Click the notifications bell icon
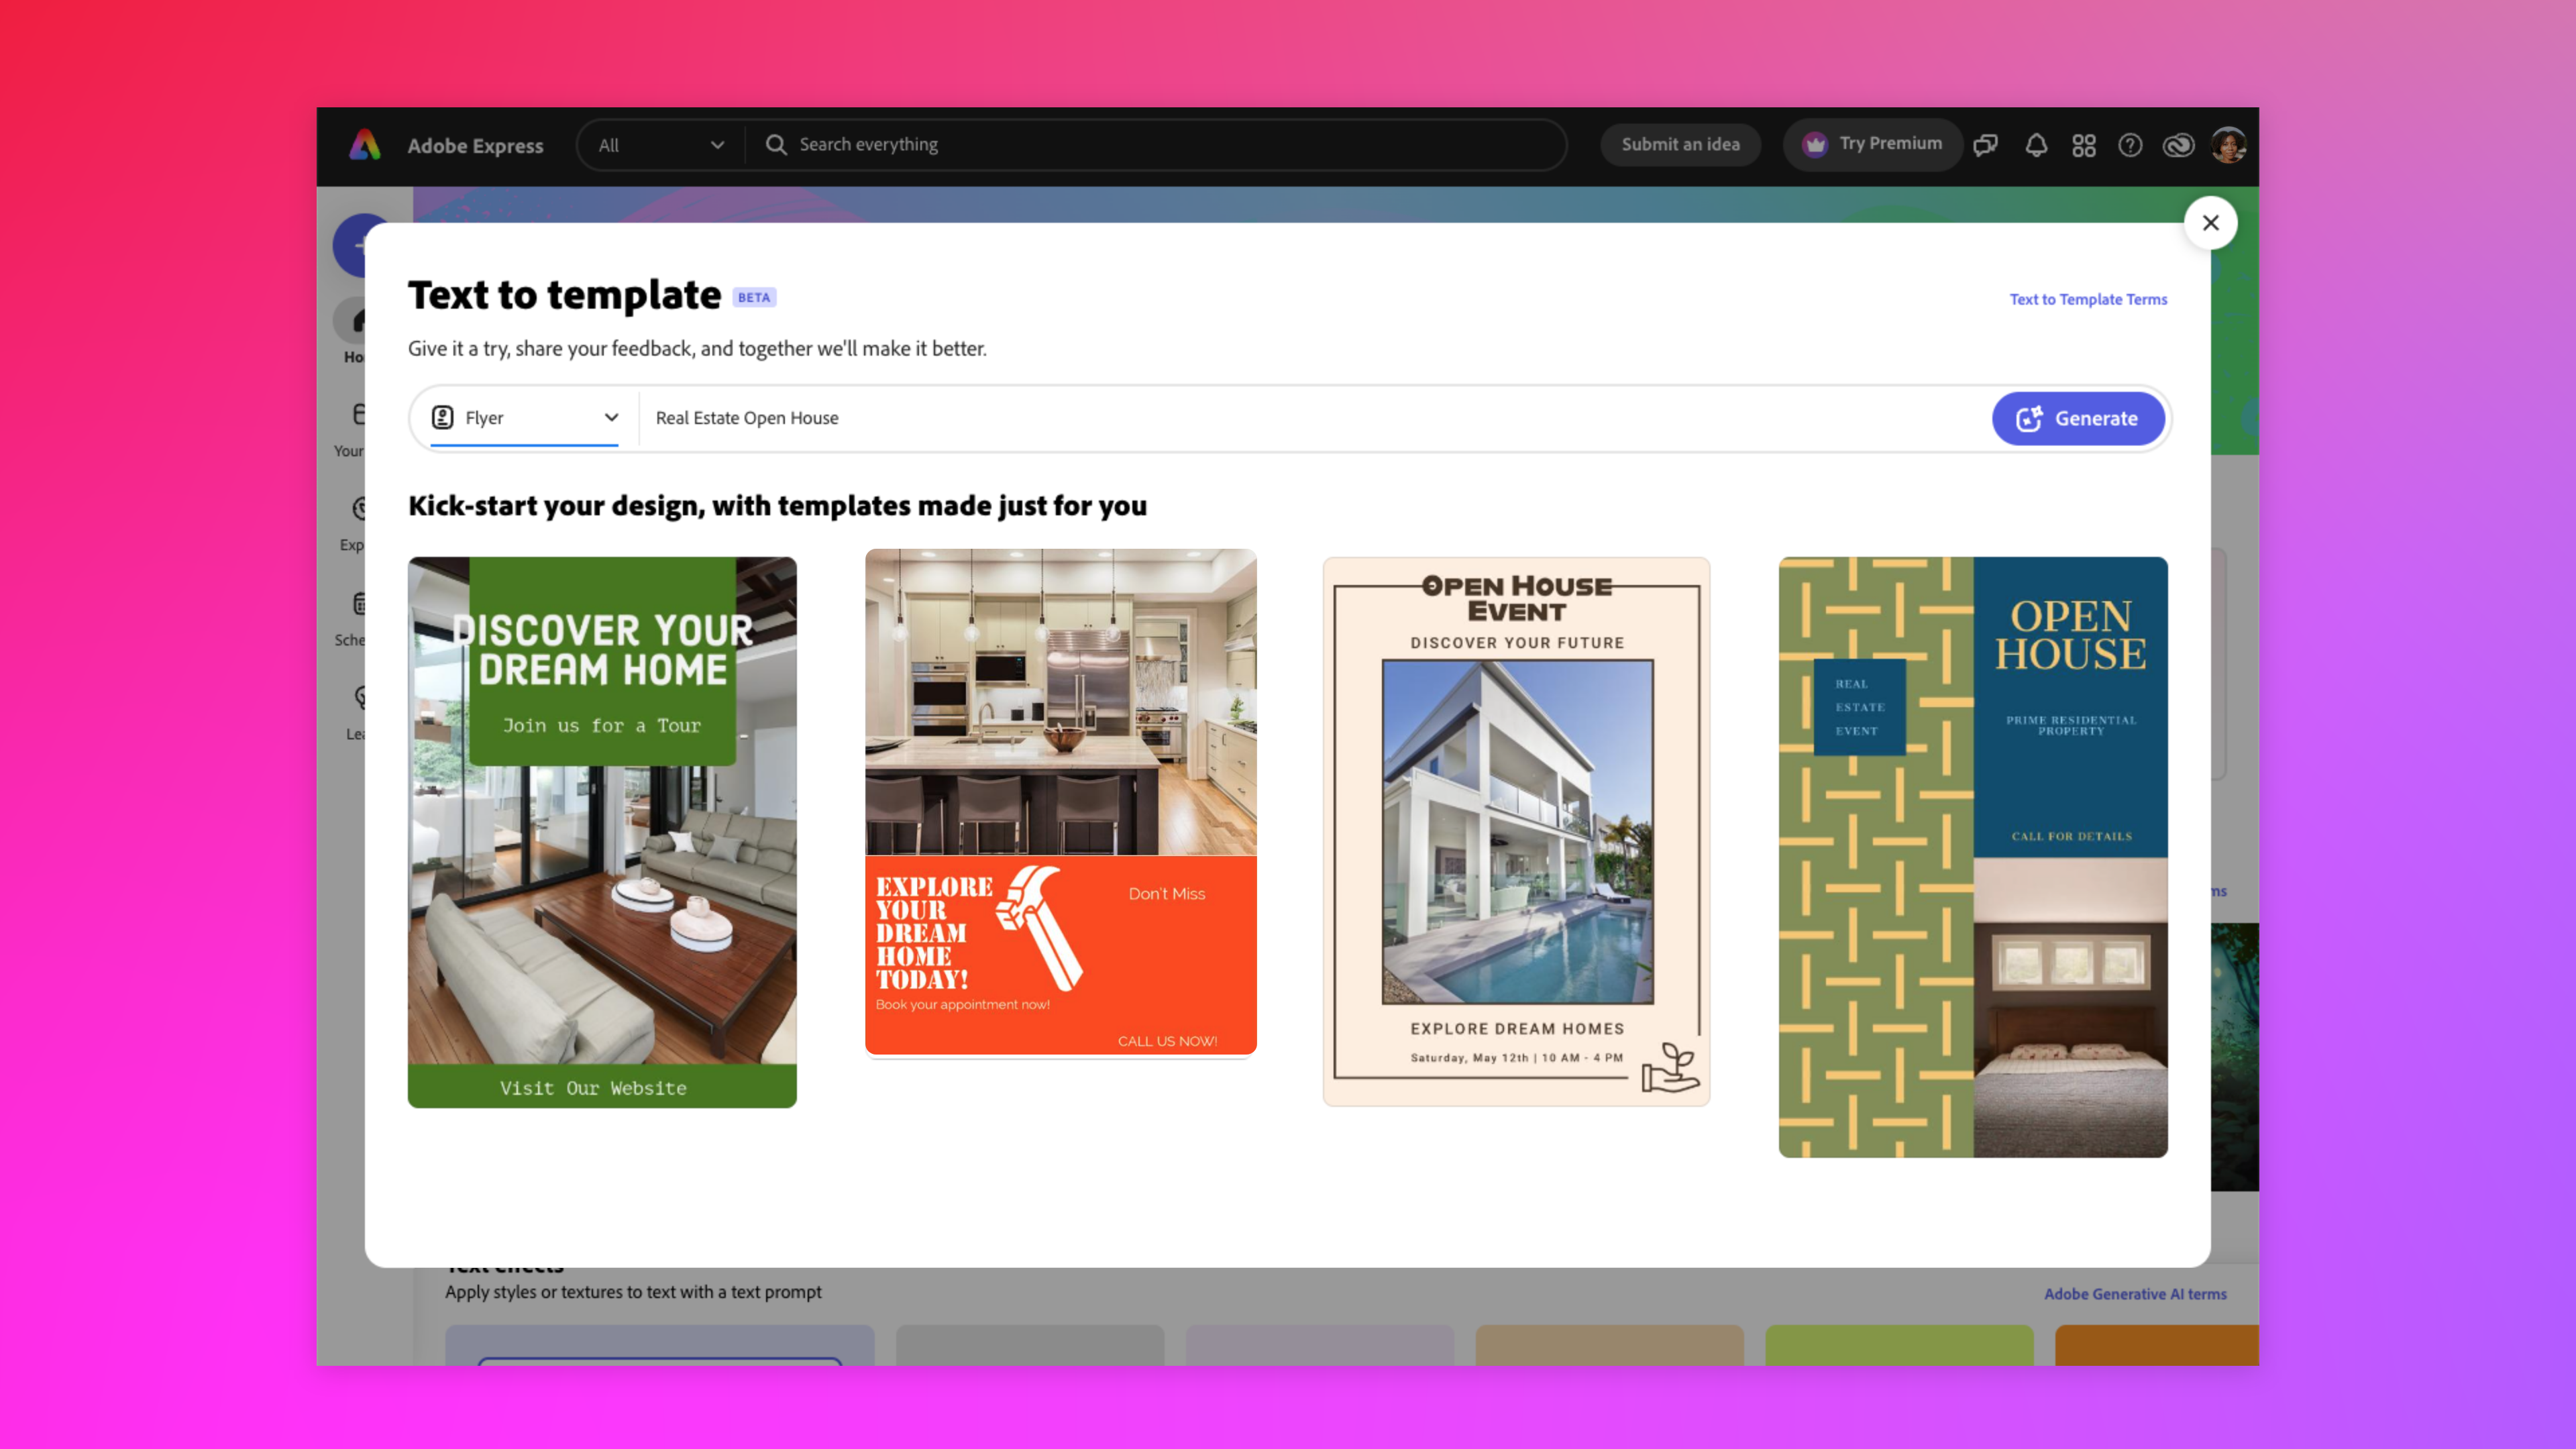 (2037, 145)
